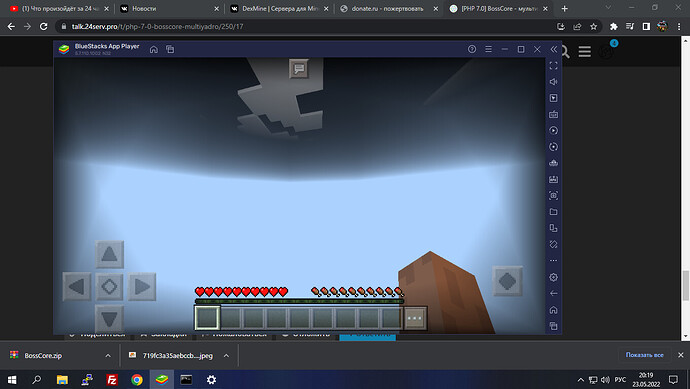This screenshot has height=389, width=690.
Task: Switch to donate.ru browser tab
Action: coord(389,8)
